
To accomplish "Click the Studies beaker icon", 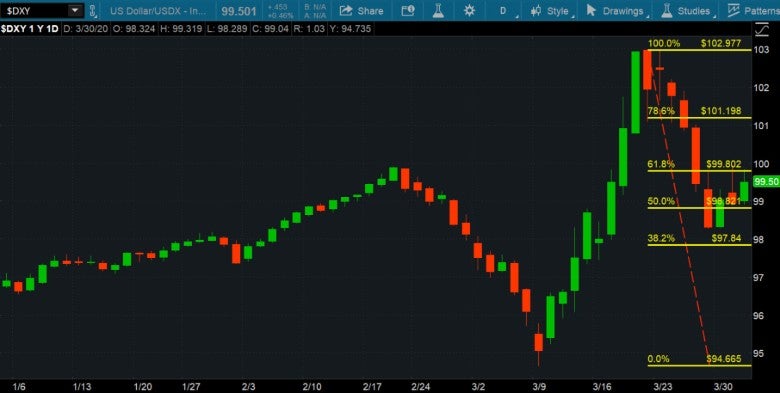I will [x=667, y=10].
